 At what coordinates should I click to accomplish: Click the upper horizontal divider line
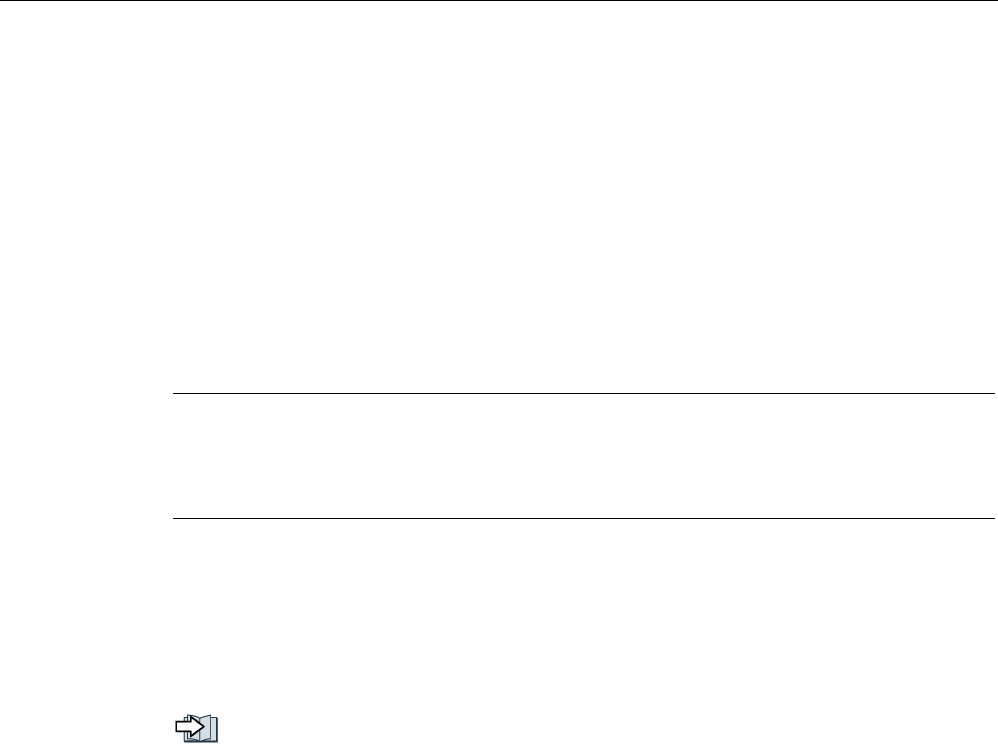click(x=584, y=393)
